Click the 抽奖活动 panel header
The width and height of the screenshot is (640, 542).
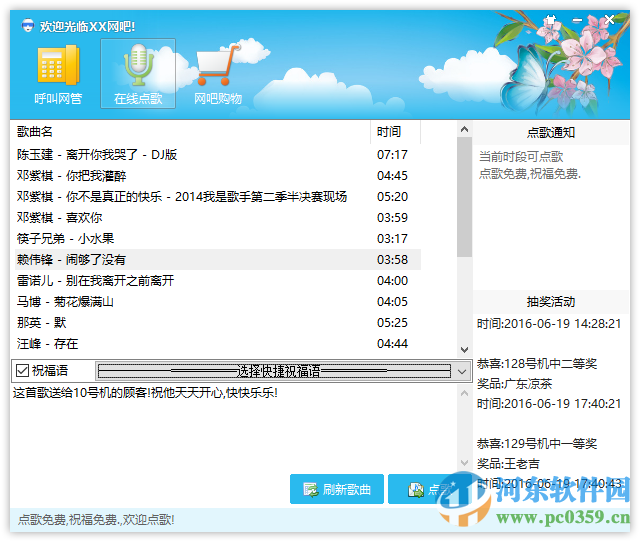coord(551,302)
